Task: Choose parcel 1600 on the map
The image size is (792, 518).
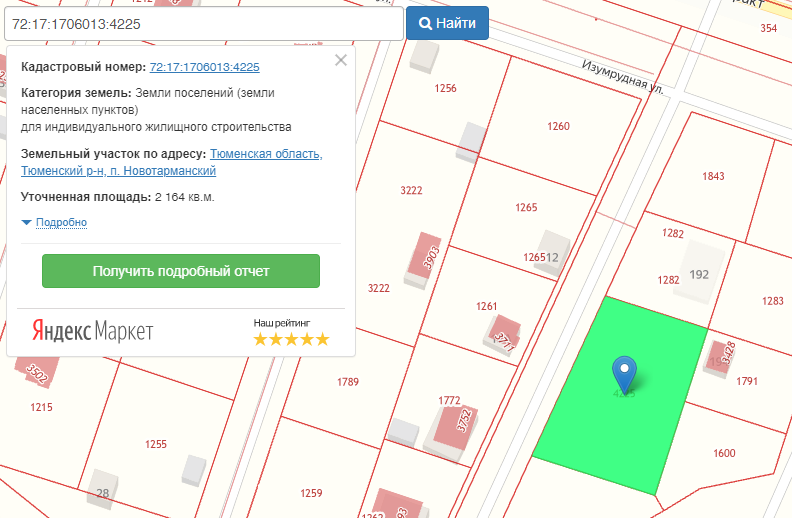Action: click(x=724, y=453)
